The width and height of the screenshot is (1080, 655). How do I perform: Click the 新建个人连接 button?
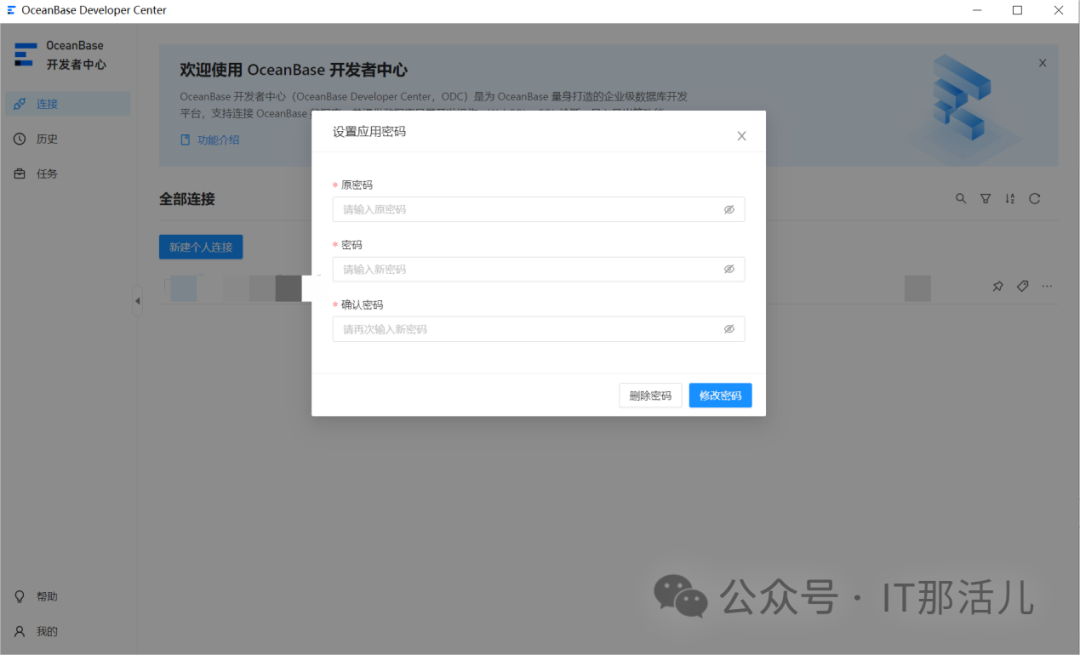tap(200, 247)
